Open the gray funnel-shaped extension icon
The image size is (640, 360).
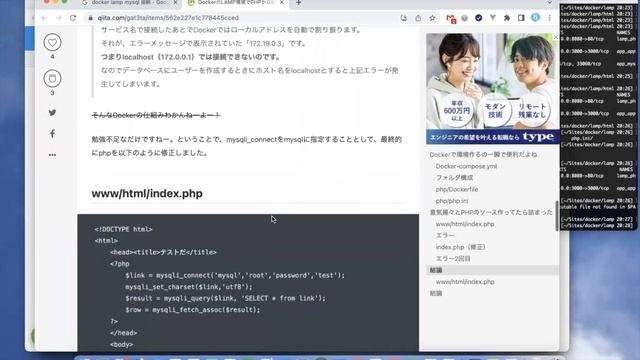coord(493,18)
